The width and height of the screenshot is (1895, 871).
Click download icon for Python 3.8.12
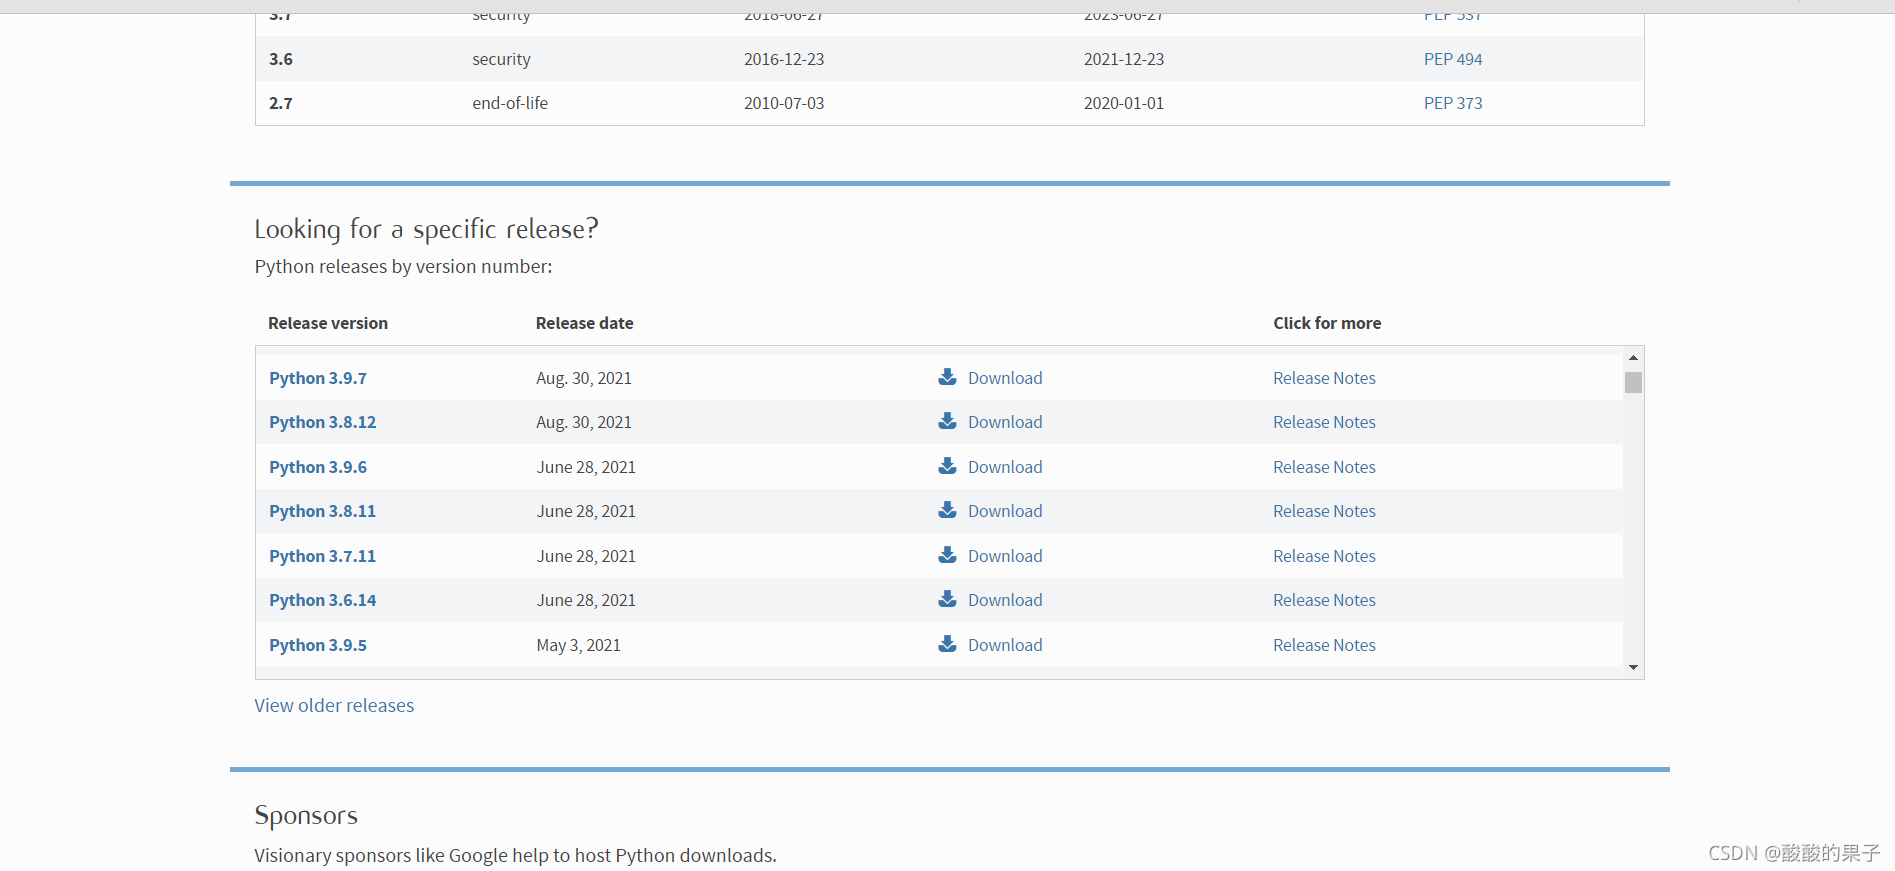[x=947, y=421]
